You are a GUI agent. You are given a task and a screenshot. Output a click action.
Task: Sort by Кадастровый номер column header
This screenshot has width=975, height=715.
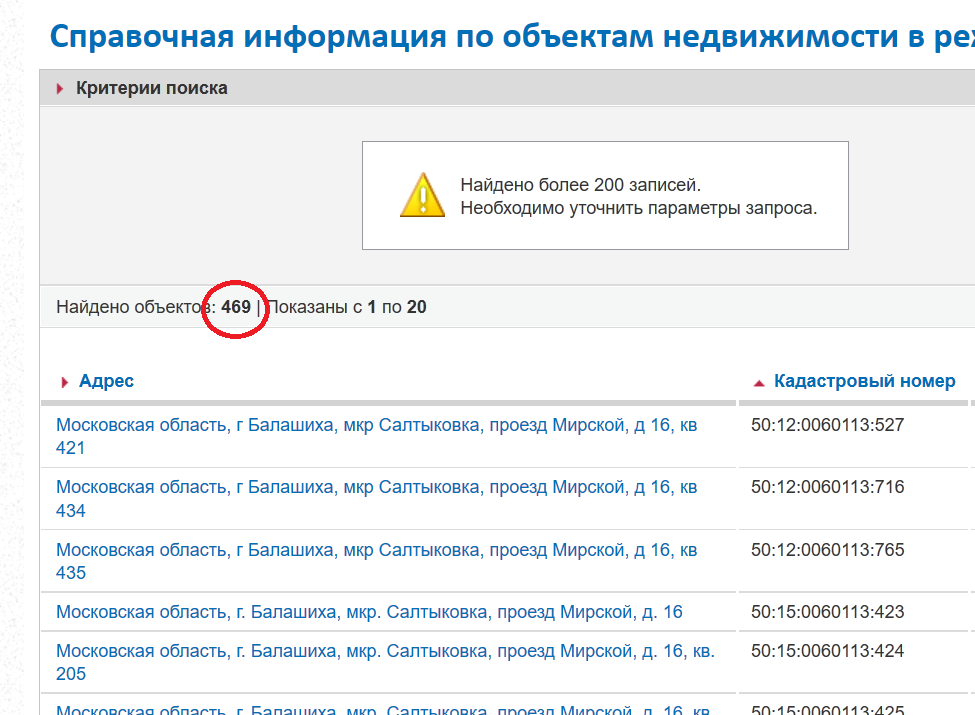coord(864,381)
